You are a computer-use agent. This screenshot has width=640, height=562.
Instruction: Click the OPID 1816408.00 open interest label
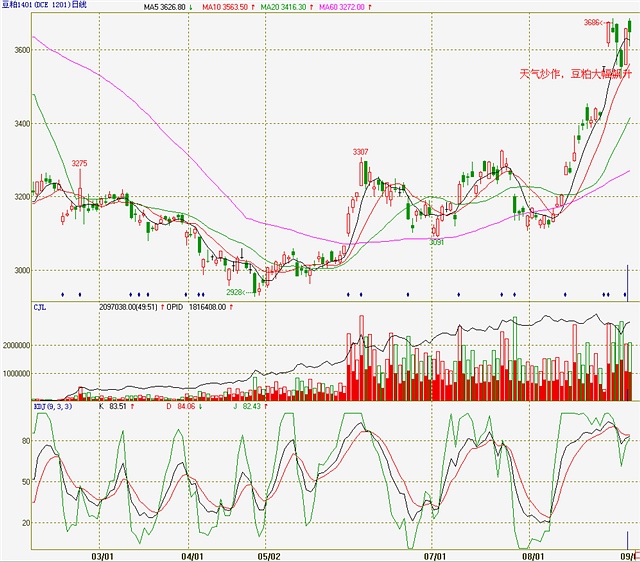tap(196, 307)
